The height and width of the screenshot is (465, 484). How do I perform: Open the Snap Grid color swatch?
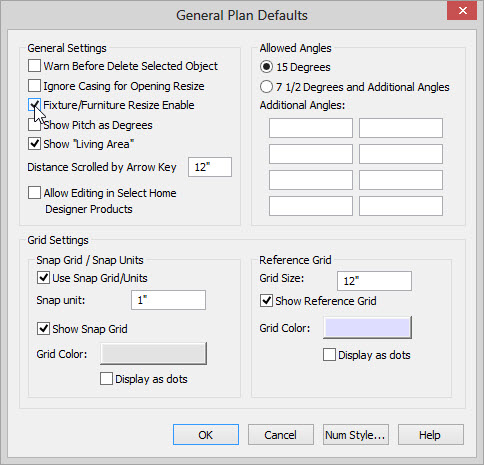[153, 353]
